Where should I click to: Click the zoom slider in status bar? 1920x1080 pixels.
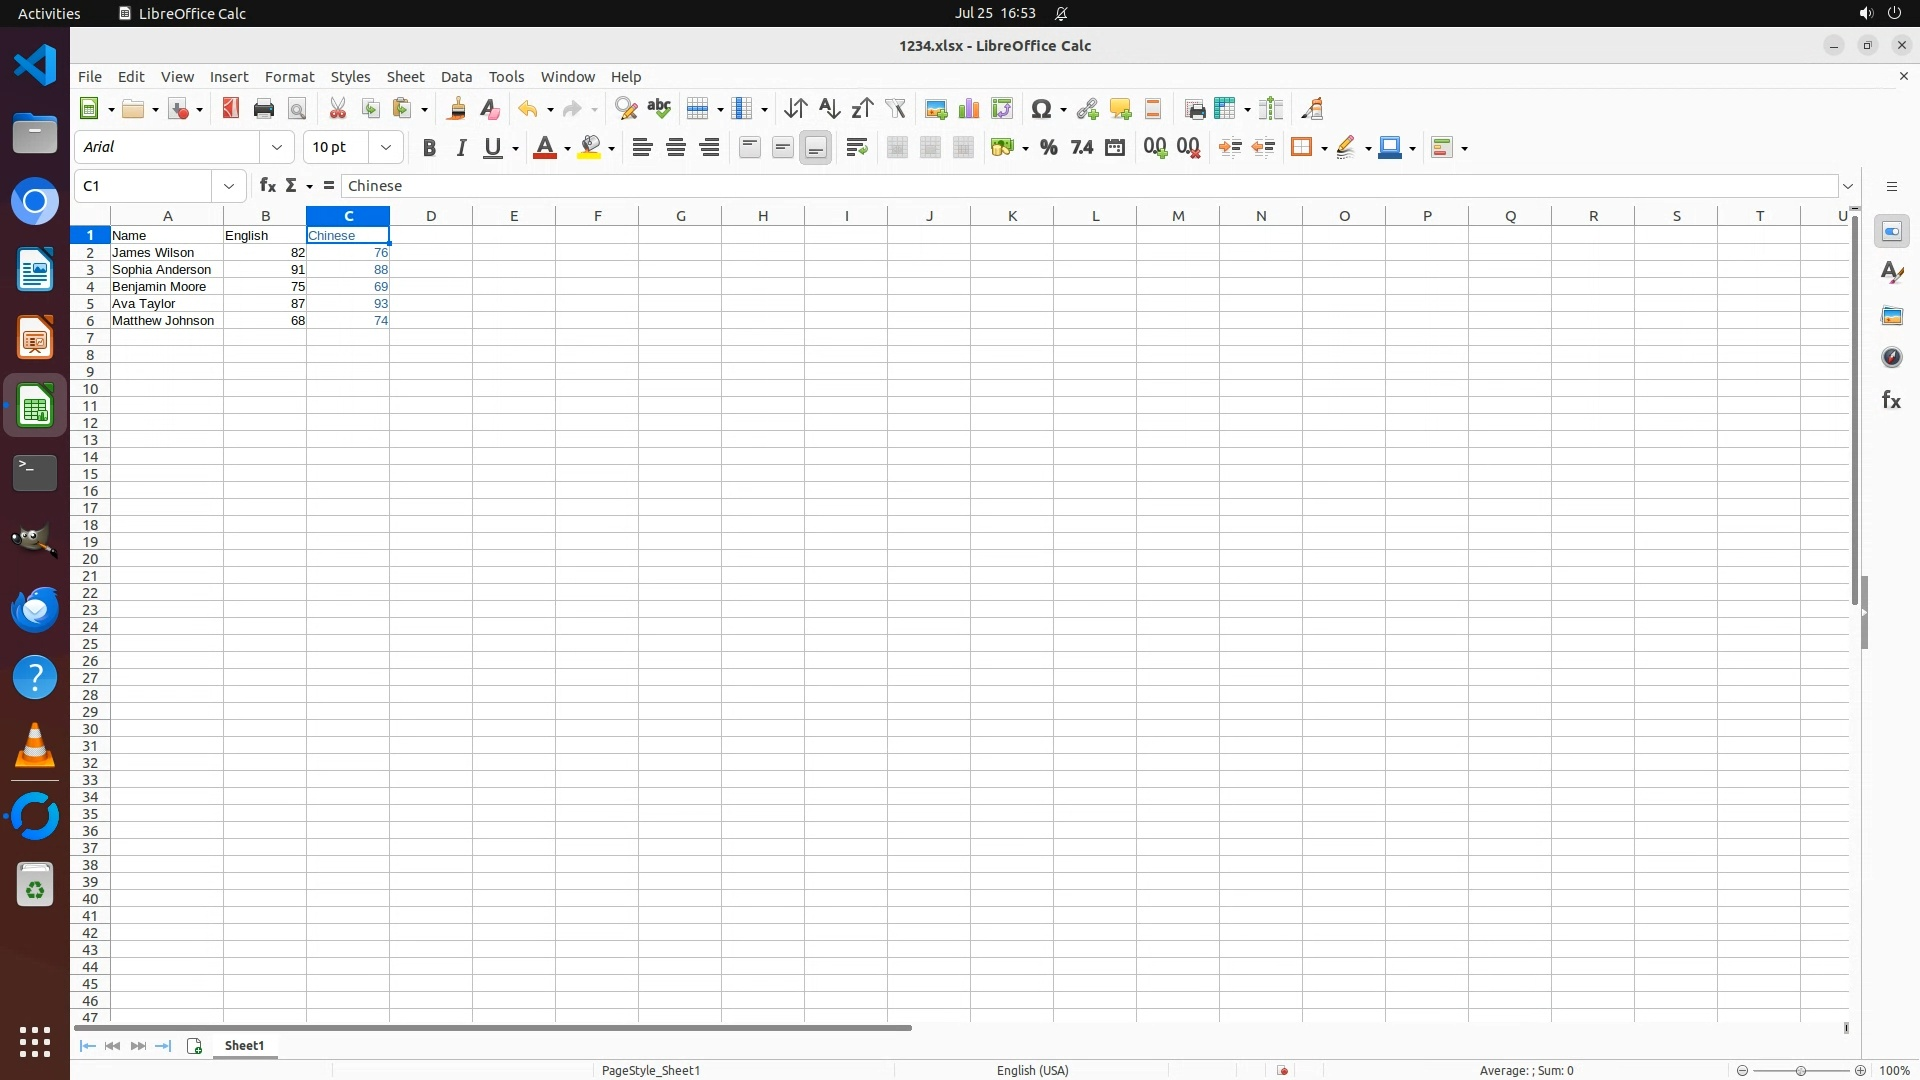pos(1800,1071)
